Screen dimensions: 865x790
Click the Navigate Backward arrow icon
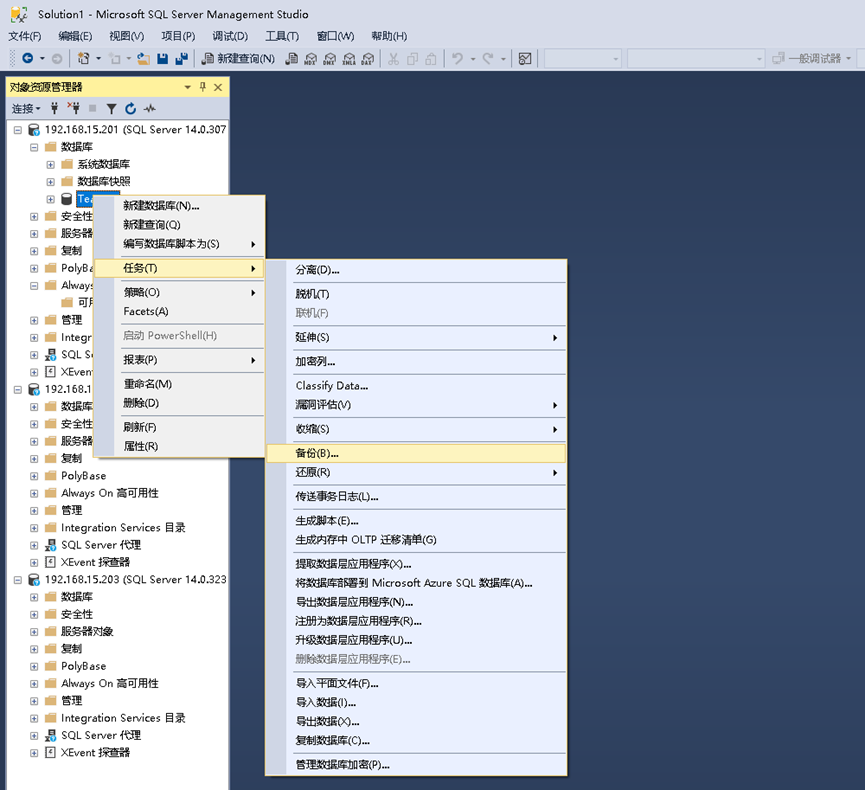(28, 58)
